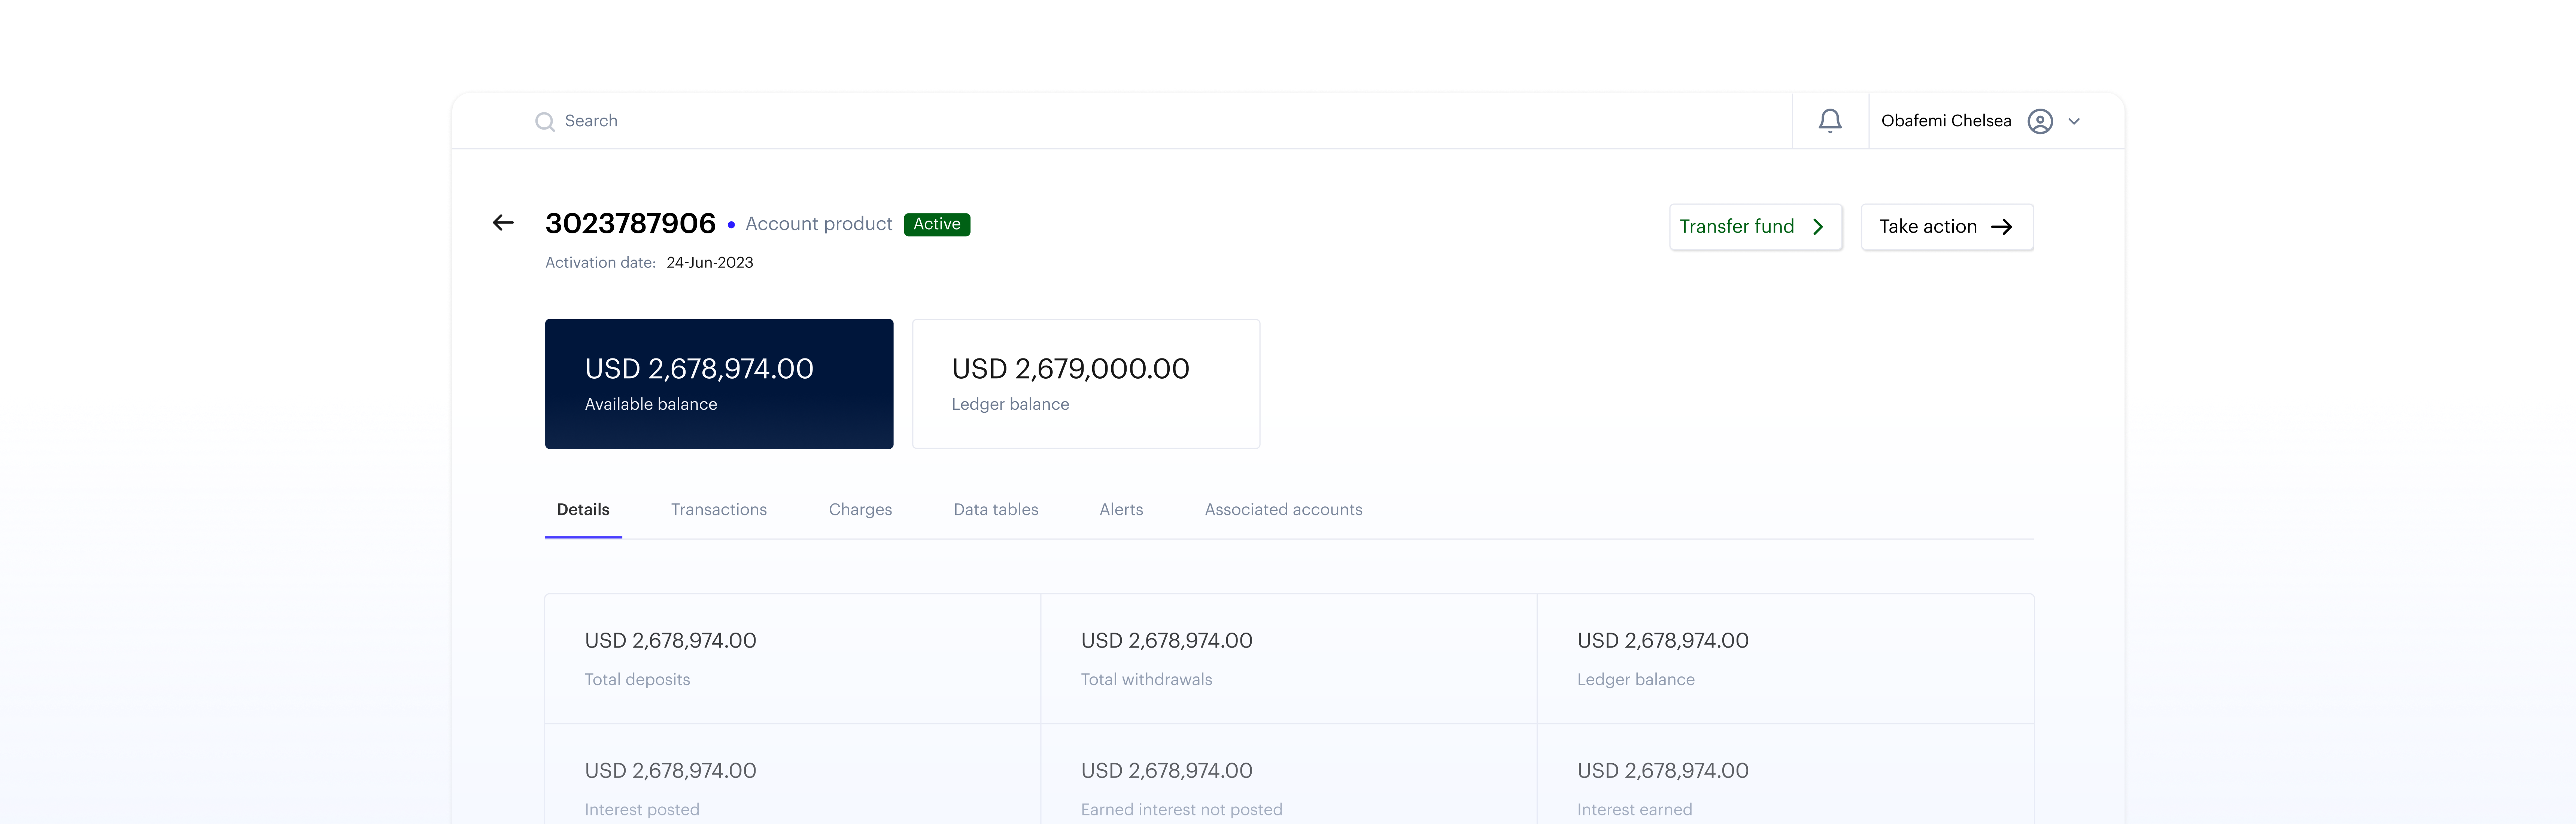Select account number 3023787906
This screenshot has width=2576, height=824.
pos(630,223)
